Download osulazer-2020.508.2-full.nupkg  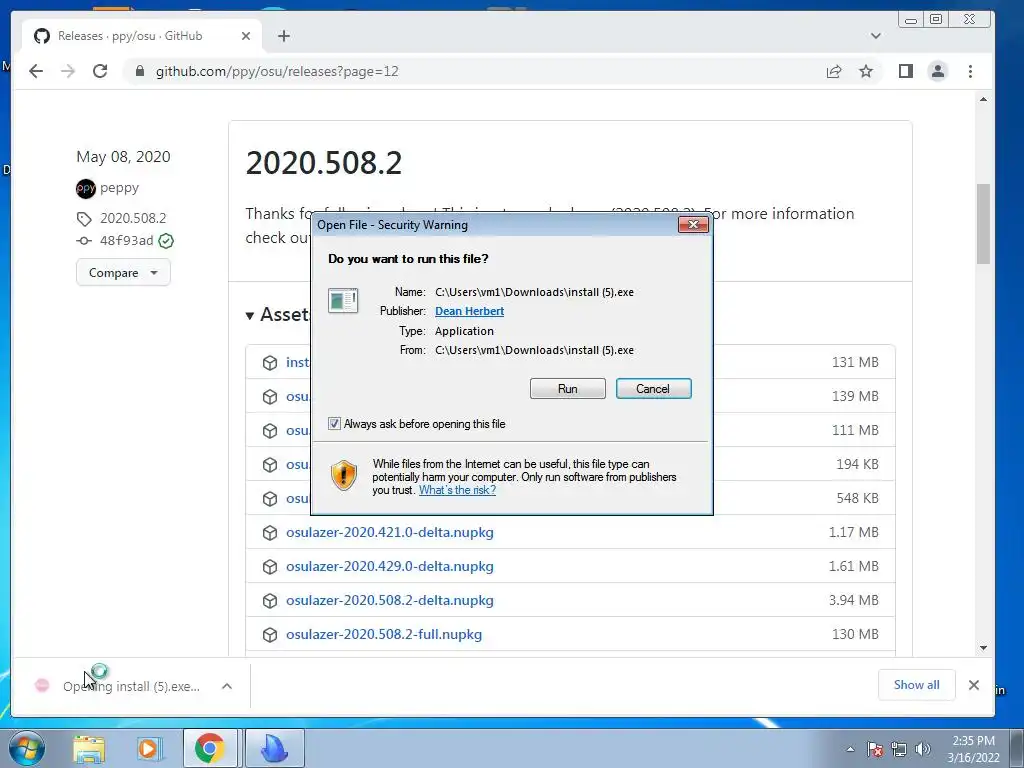click(x=384, y=634)
